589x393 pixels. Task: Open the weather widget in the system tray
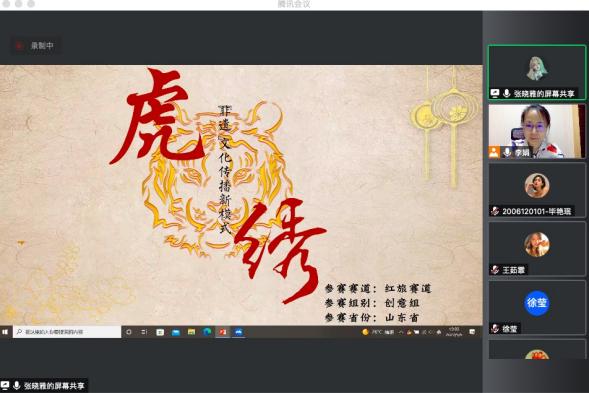coord(377,332)
